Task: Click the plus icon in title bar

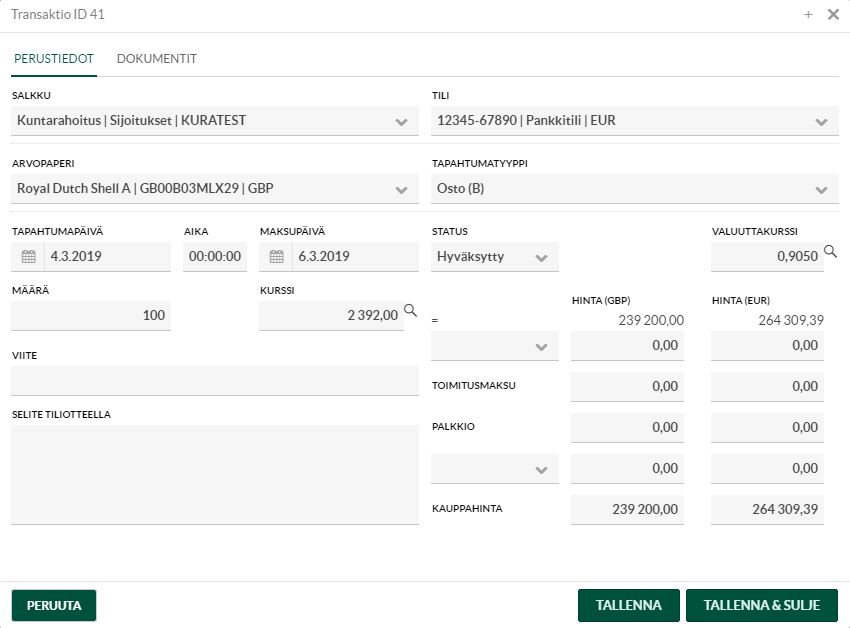Action: coord(808,15)
